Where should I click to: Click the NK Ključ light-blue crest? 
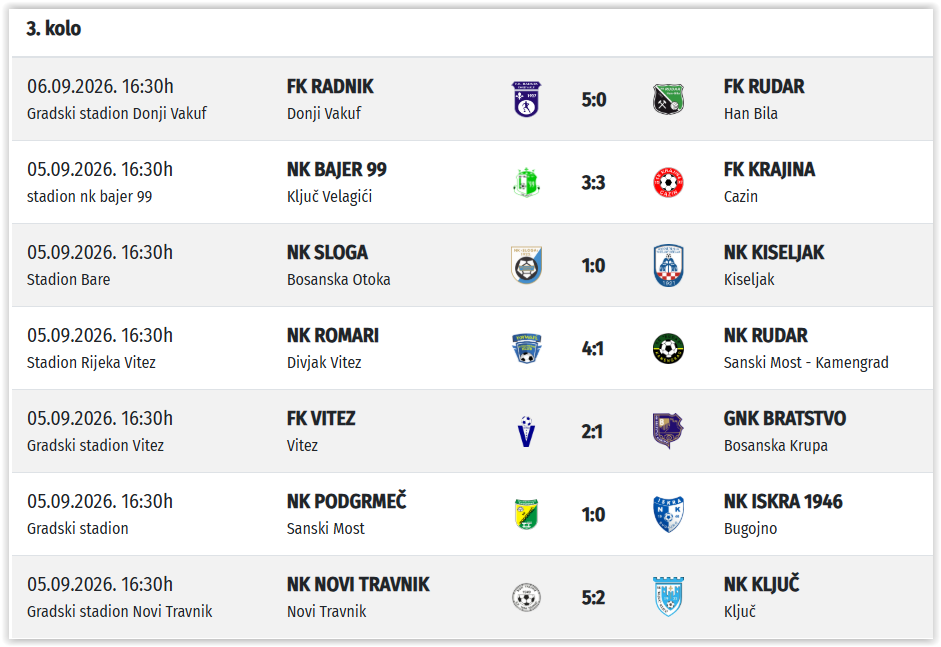click(x=668, y=597)
